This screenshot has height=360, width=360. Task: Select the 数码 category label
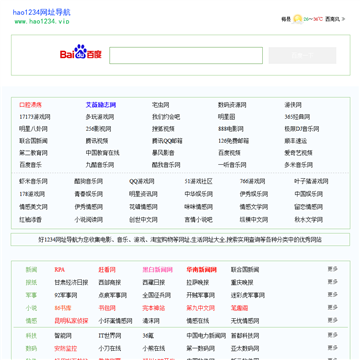[31, 349]
